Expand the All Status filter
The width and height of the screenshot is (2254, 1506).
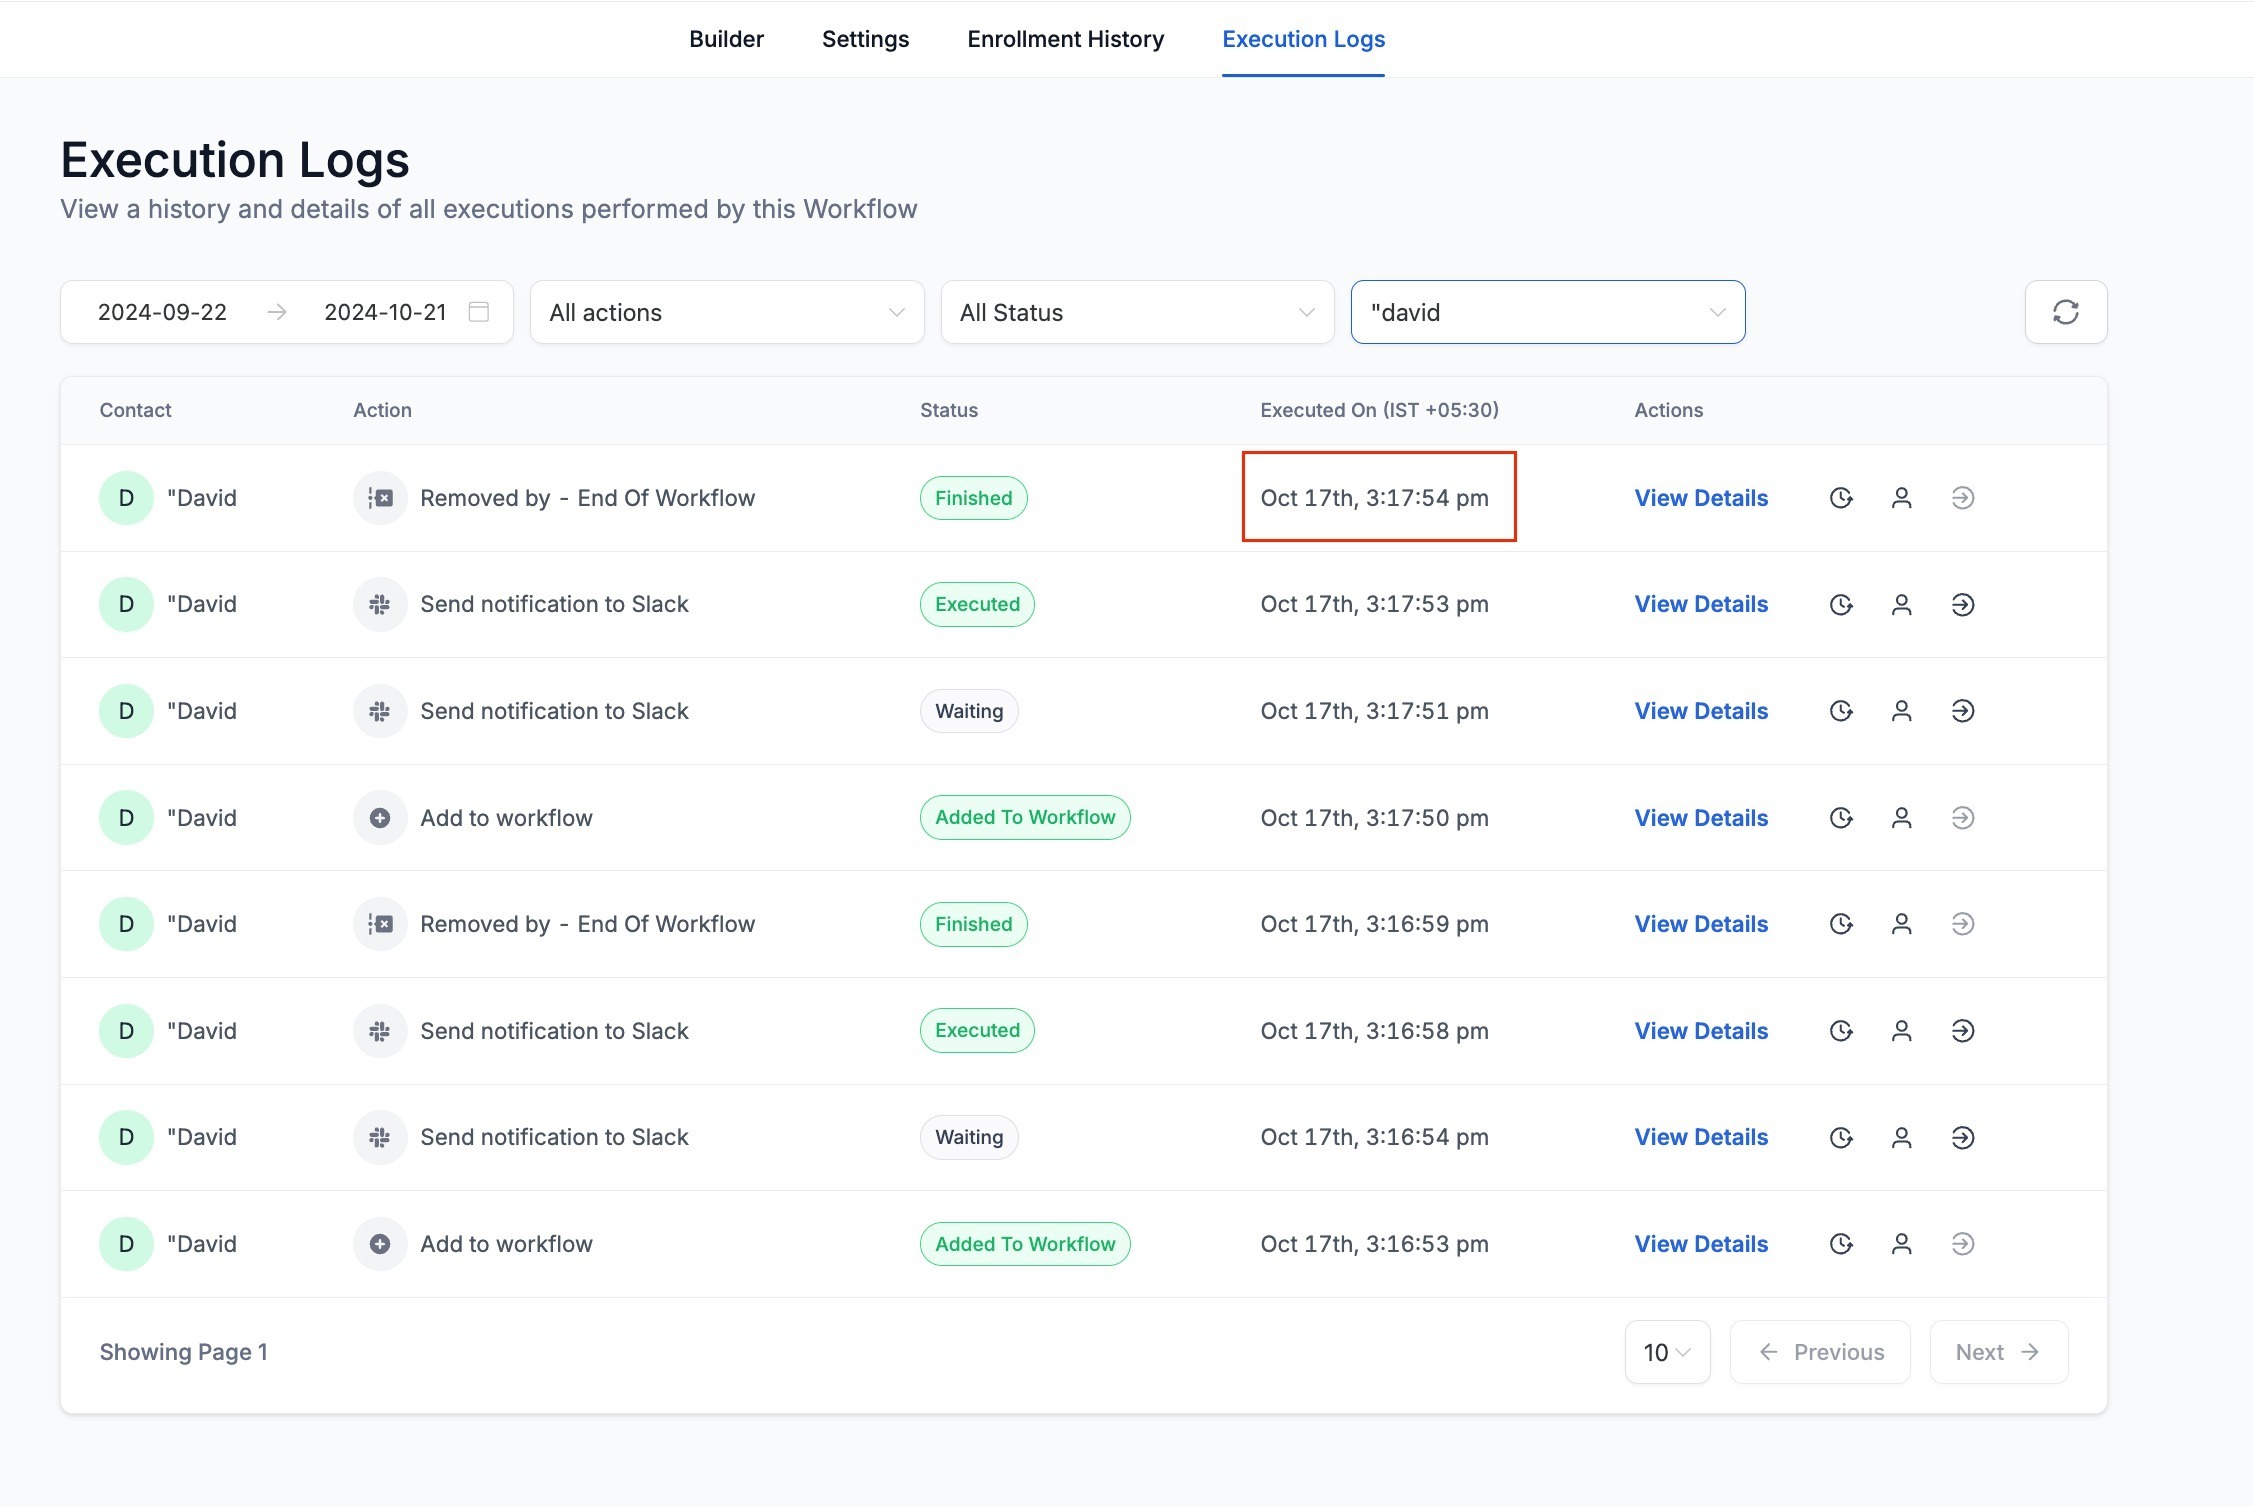[x=1137, y=312]
